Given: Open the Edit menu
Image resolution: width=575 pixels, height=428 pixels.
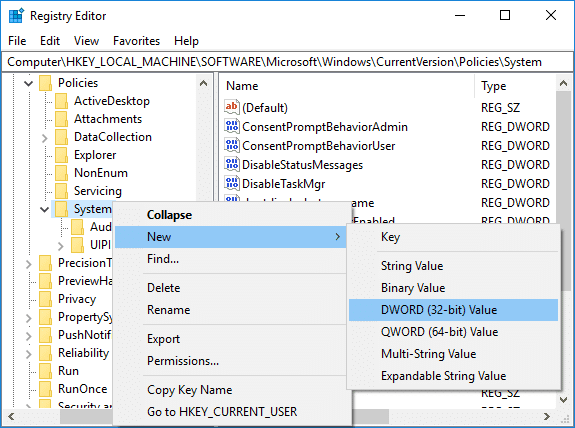Looking at the screenshot, I should 50,41.
